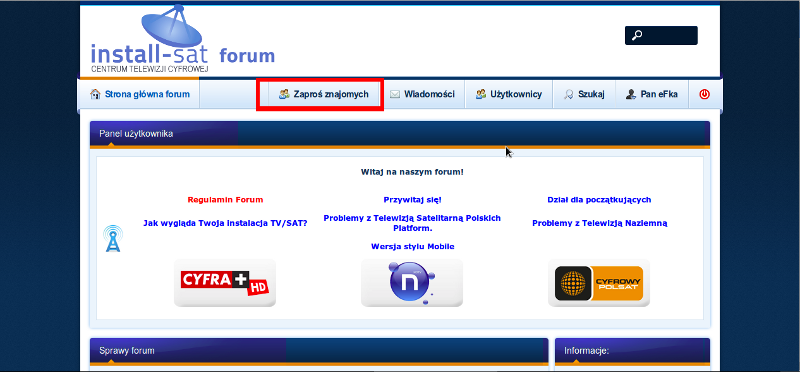Image resolution: width=800 pixels, height=372 pixels.
Task: Open Problemy z Telewizją Naziemną link
Action: (599, 223)
